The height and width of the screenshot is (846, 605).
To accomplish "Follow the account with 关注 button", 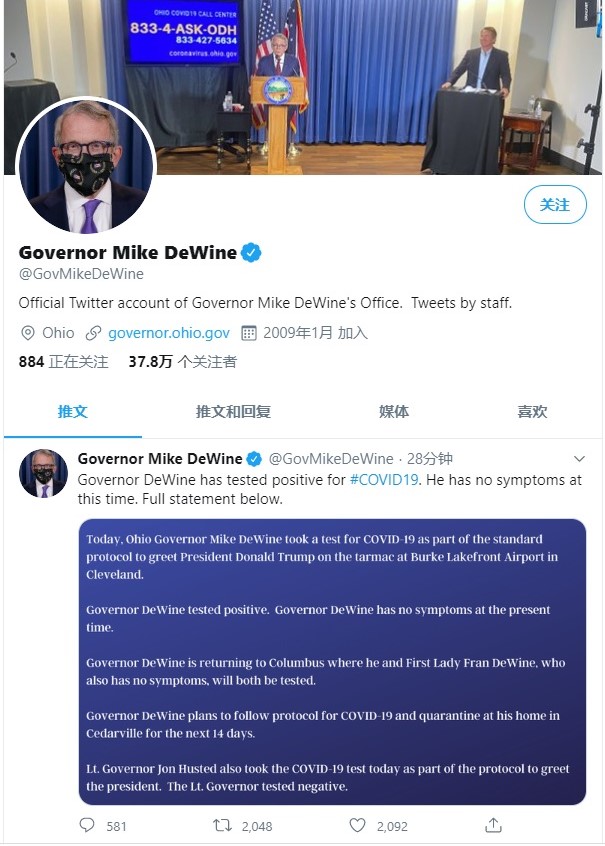I will point(555,204).
